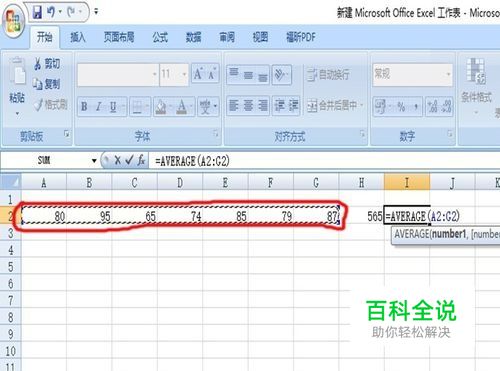500x371 pixels.
Task: Increase font size with large A icon
Action: point(198,74)
